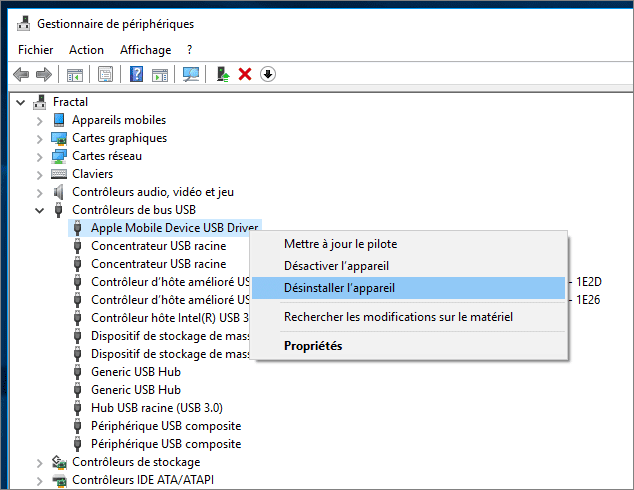Disable device with the down-arrow circle icon
Viewport: 634px width, 490px height.
tap(268, 74)
